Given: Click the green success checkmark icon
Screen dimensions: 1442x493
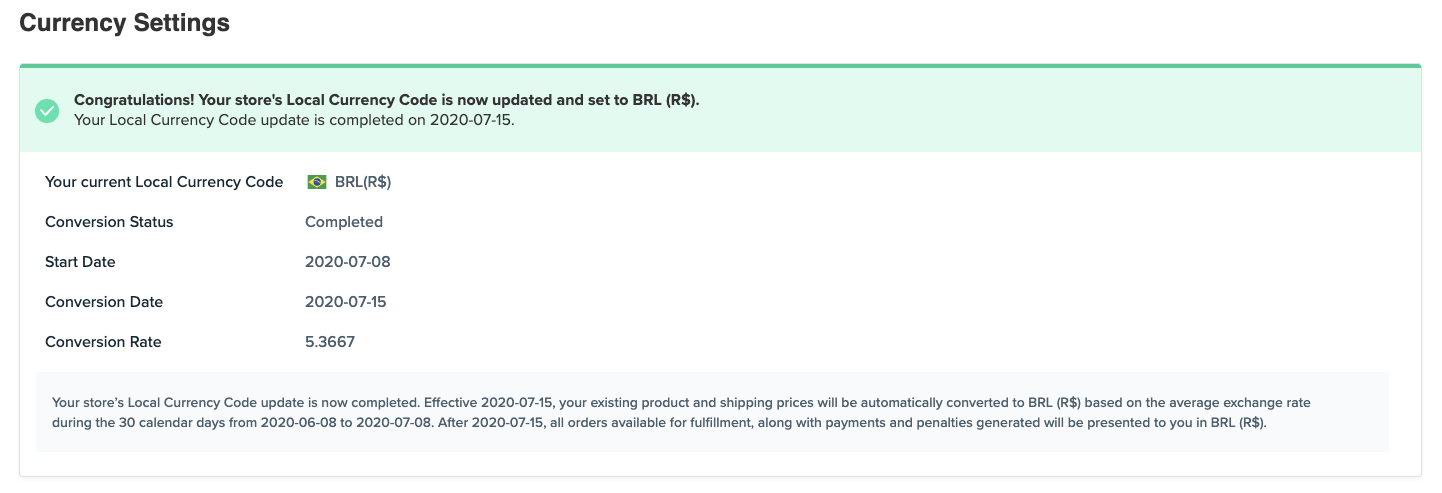Looking at the screenshot, I should pyautogui.click(x=47, y=111).
